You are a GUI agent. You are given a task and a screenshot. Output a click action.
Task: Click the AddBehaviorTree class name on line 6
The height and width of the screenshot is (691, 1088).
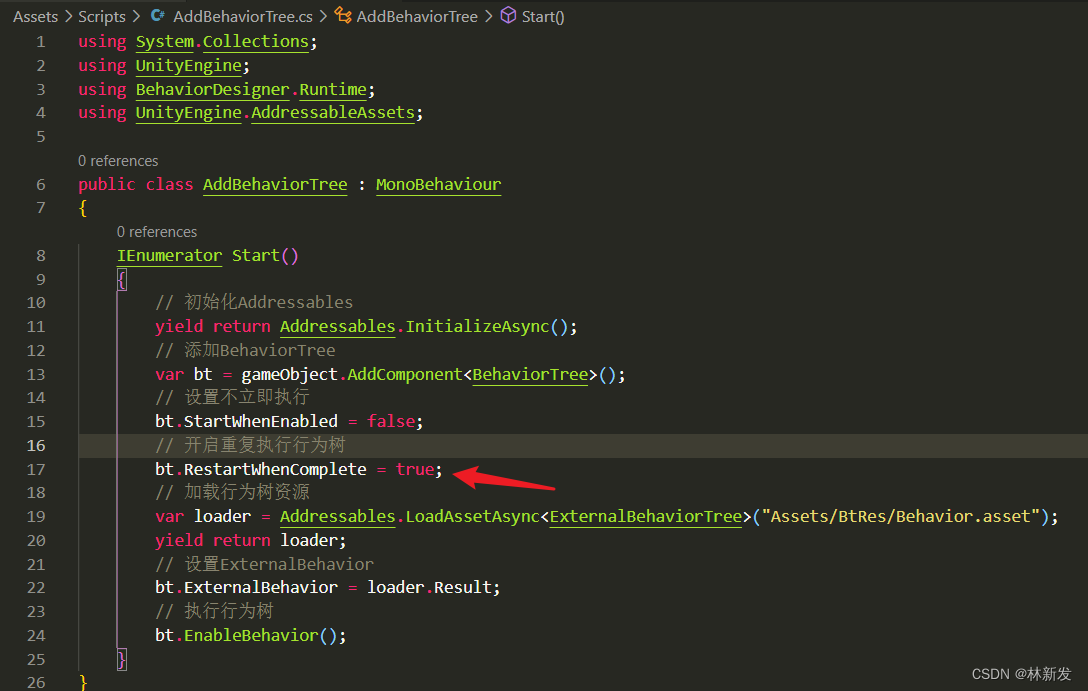tap(275, 185)
